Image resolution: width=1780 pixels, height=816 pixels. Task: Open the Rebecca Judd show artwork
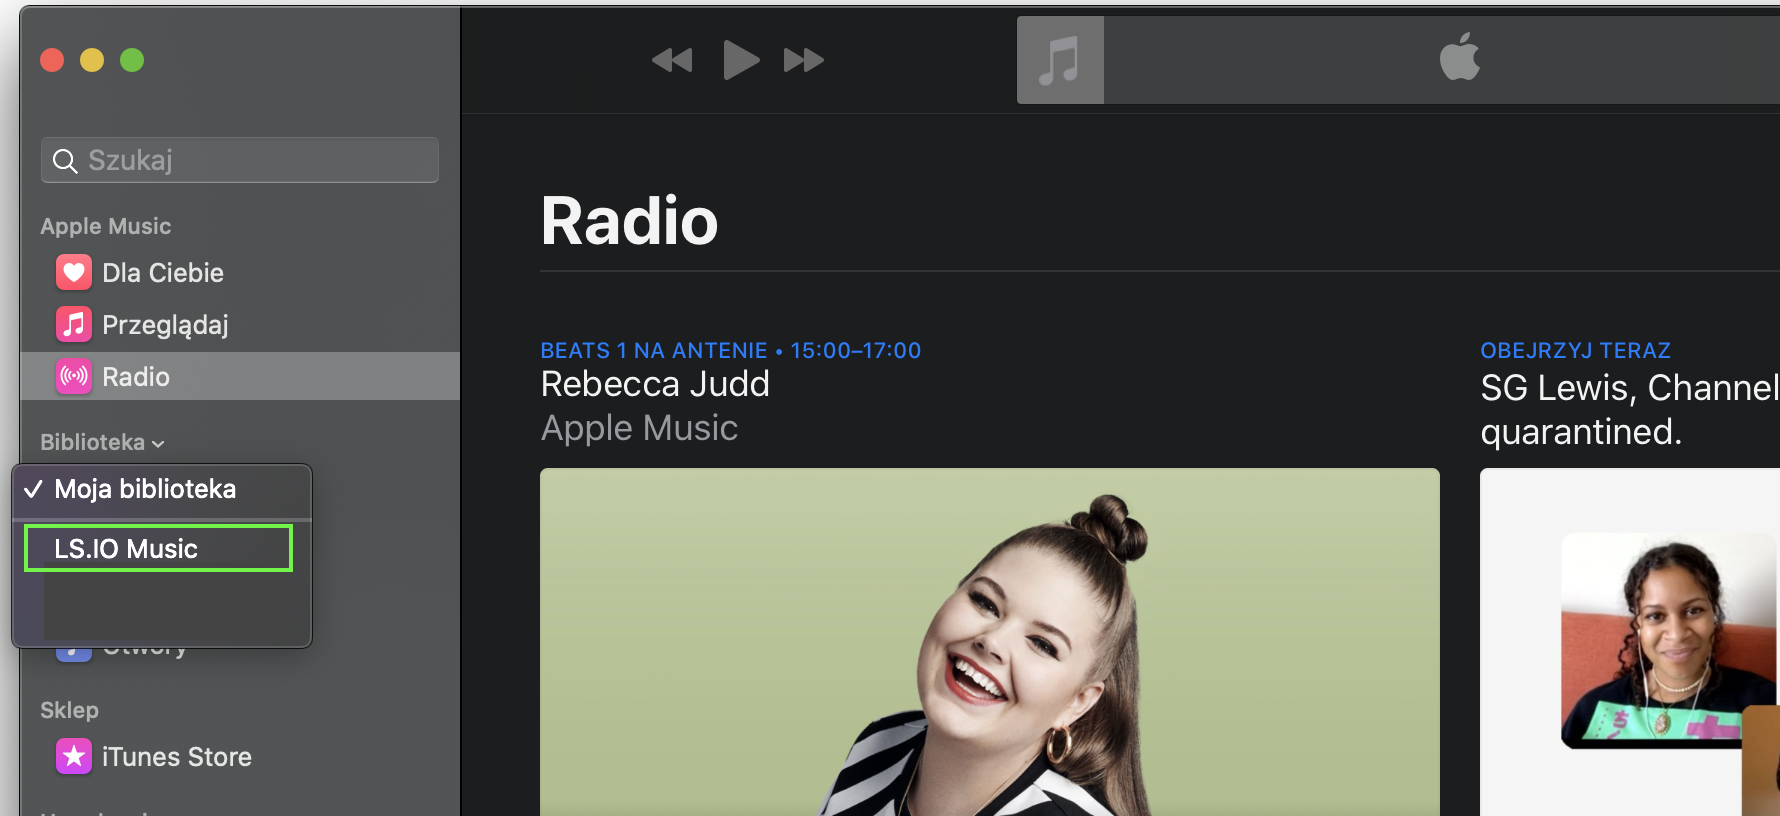click(990, 642)
